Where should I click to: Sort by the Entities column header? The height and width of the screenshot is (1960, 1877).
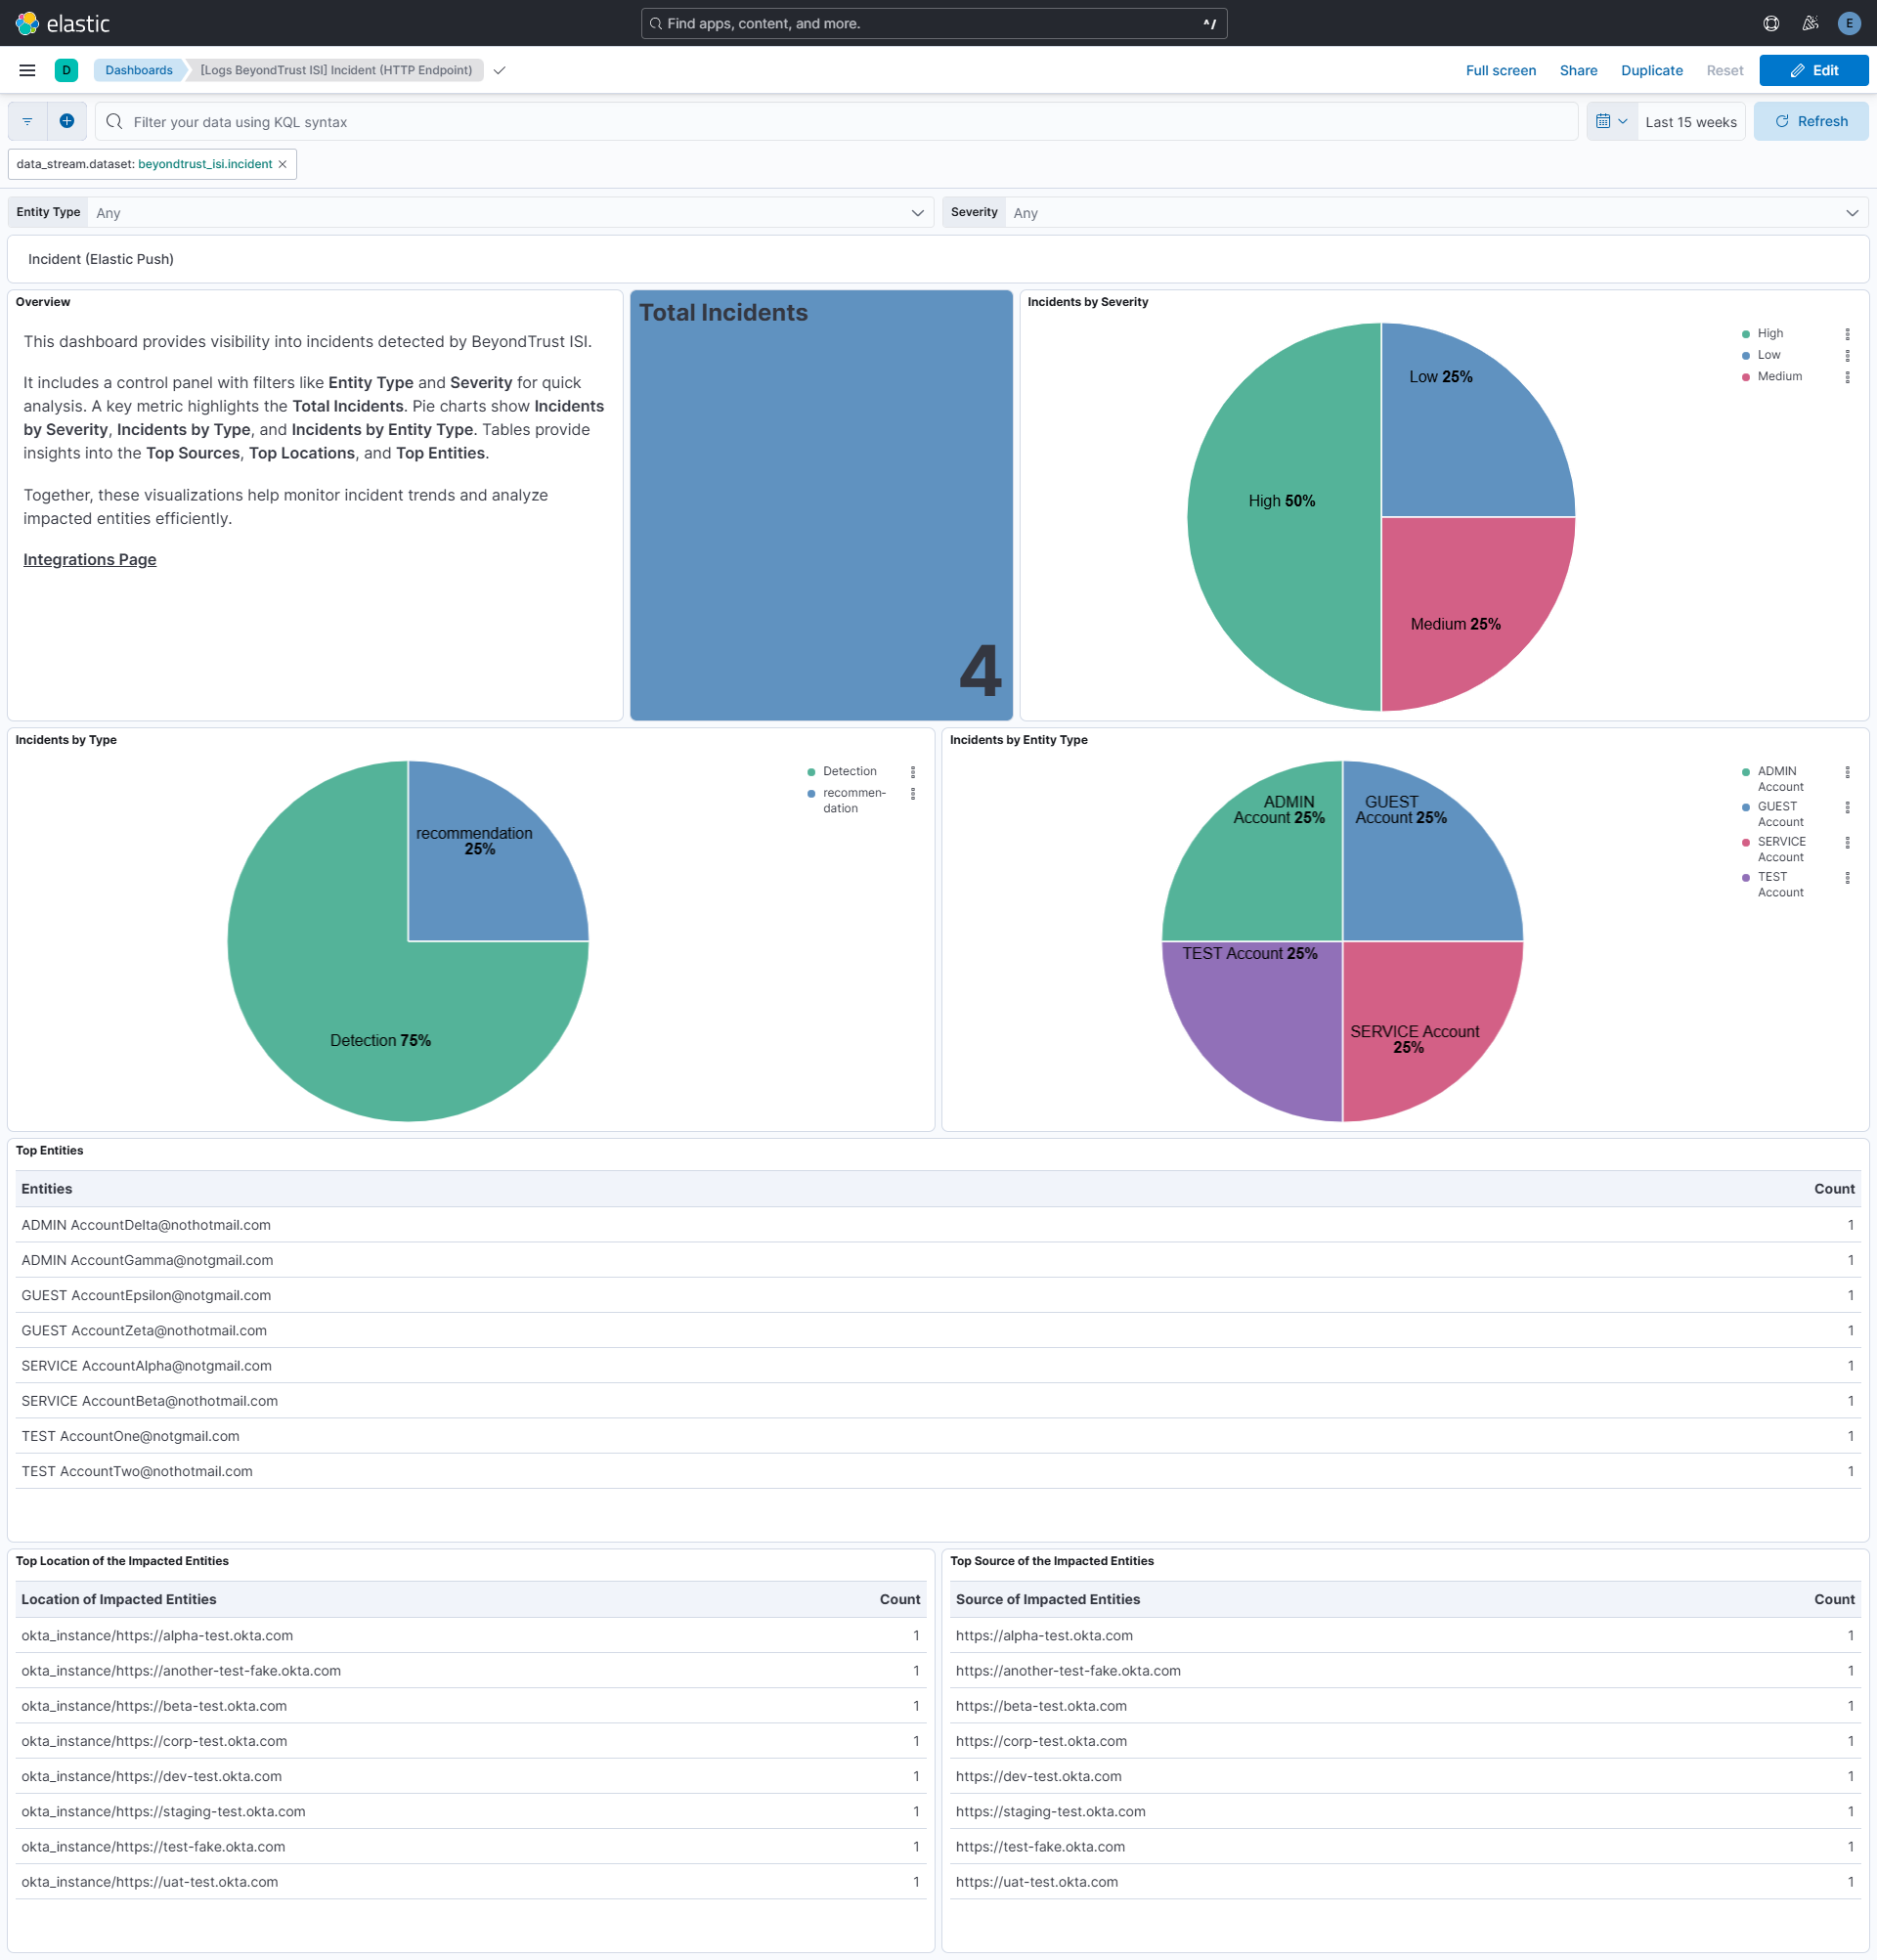[47, 1188]
